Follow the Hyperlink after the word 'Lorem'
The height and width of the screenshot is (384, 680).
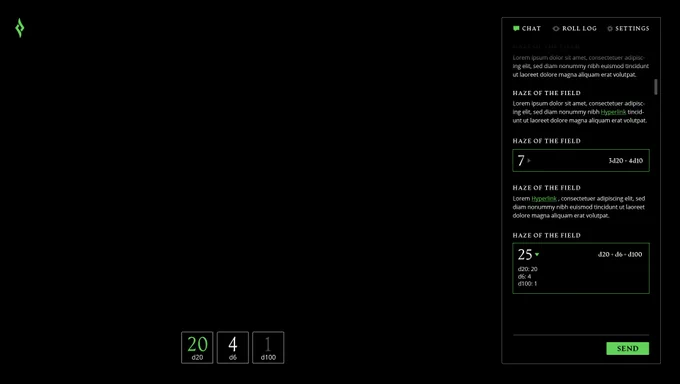click(544, 199)
